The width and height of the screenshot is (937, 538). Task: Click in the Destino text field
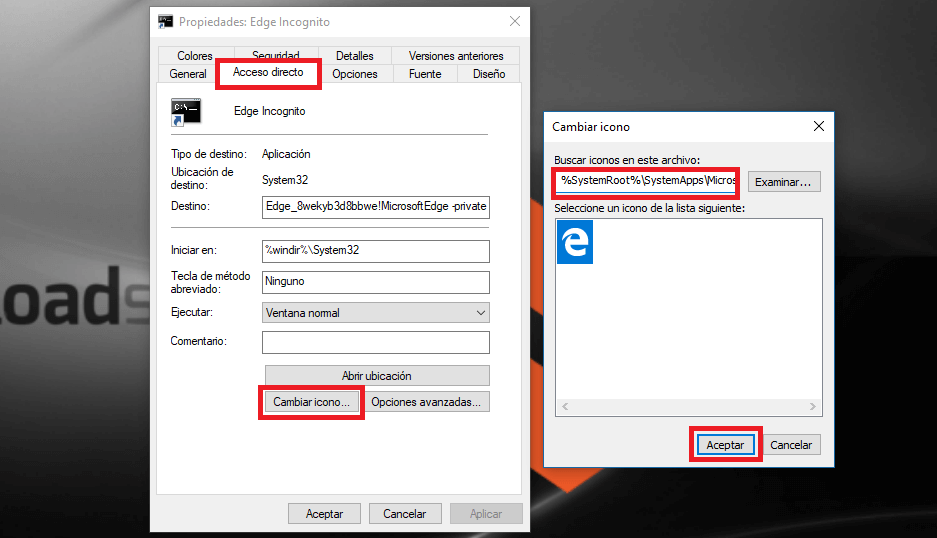[x=376, y=207]
